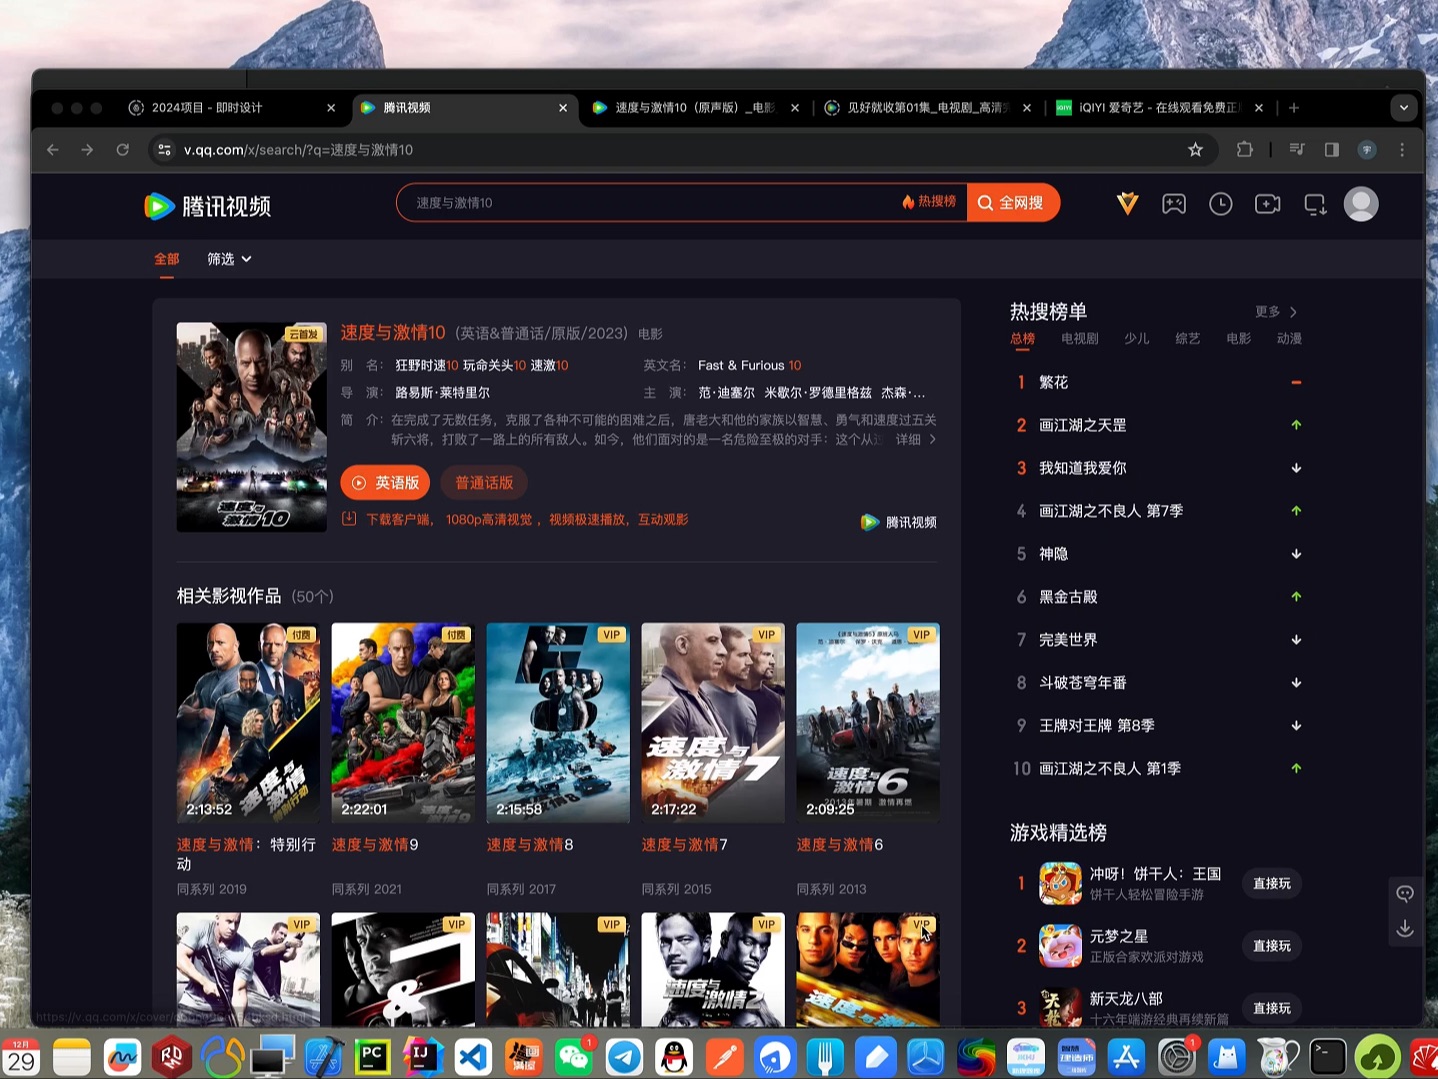
Task: Open Telegram in the dock
Action: 625,1057
